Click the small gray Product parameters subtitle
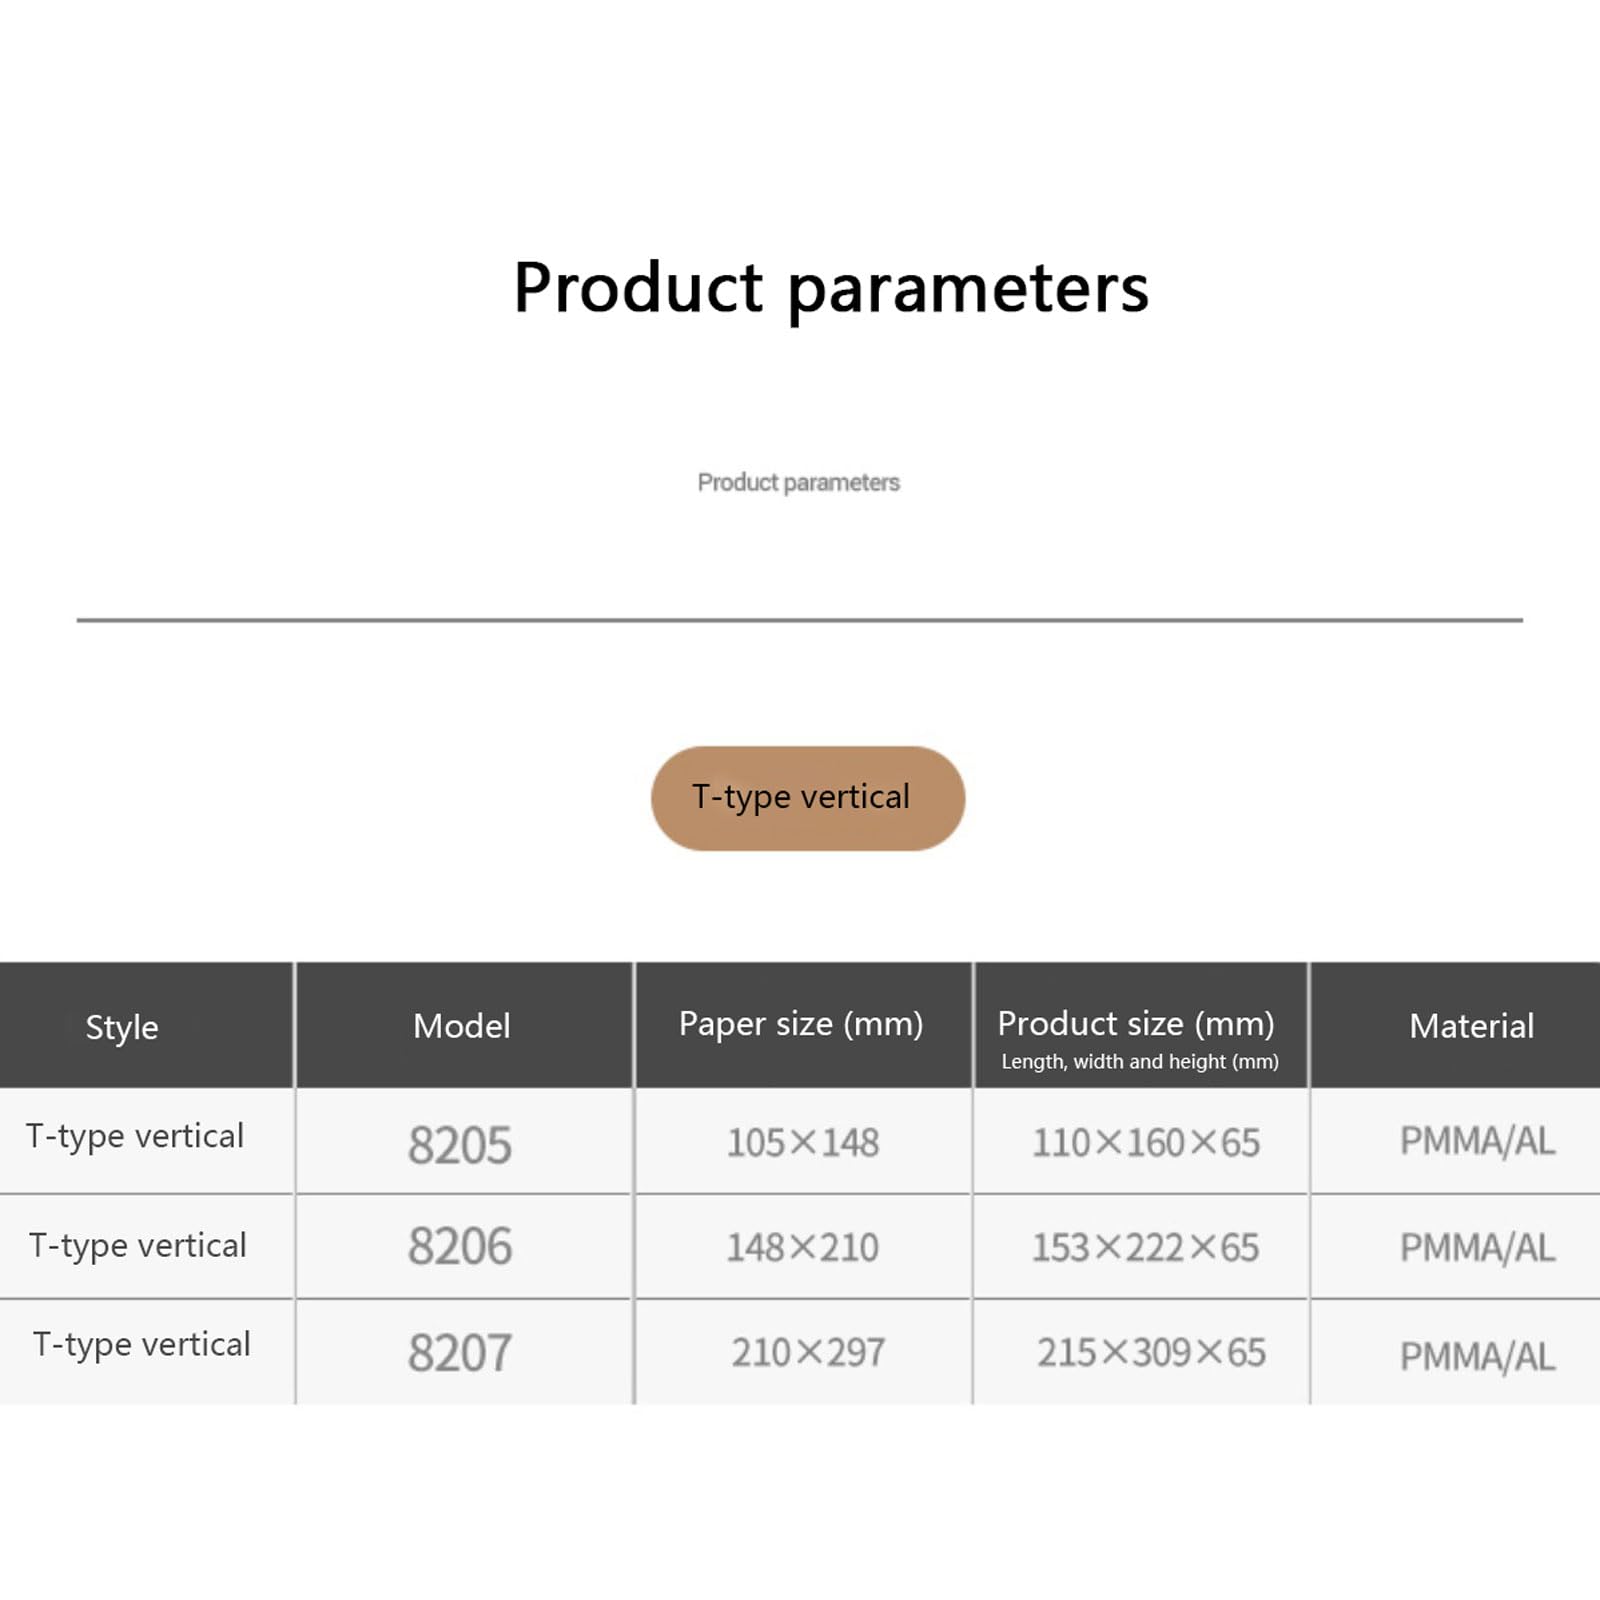The image size is (1600, 1600). coord(798,483)
